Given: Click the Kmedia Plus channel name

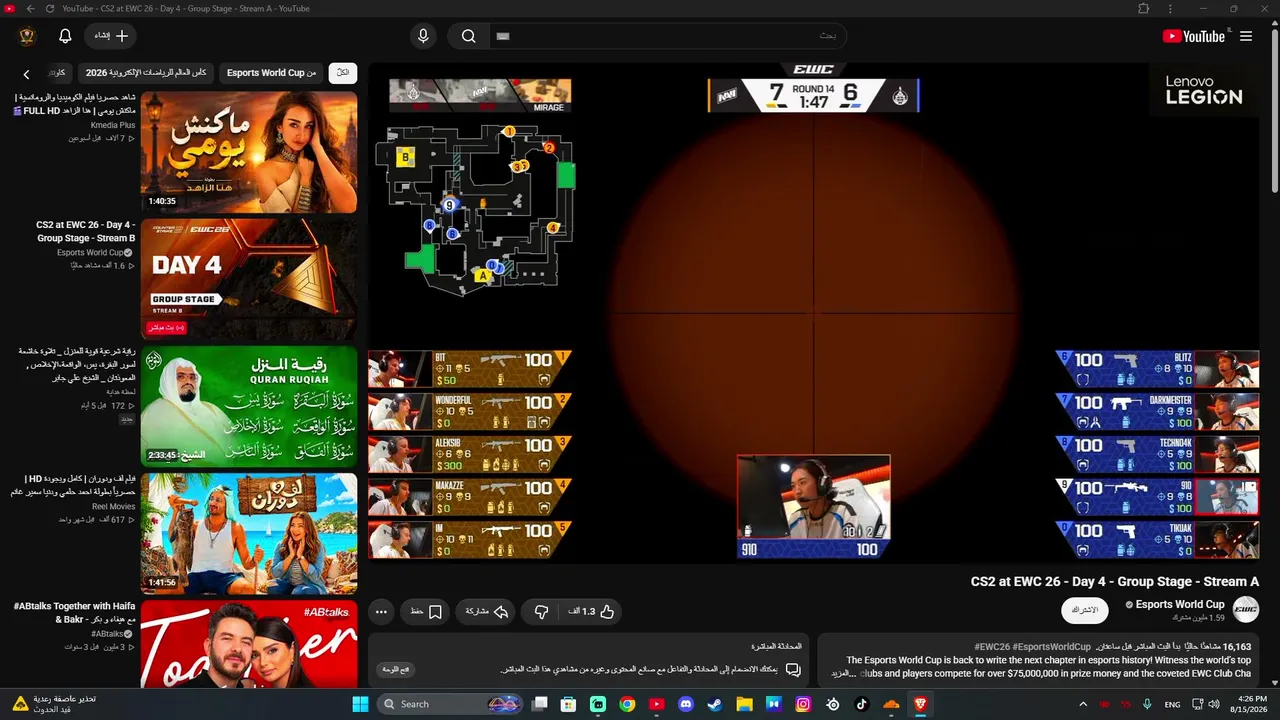Looking at the screenshot, I should [113, 125].
